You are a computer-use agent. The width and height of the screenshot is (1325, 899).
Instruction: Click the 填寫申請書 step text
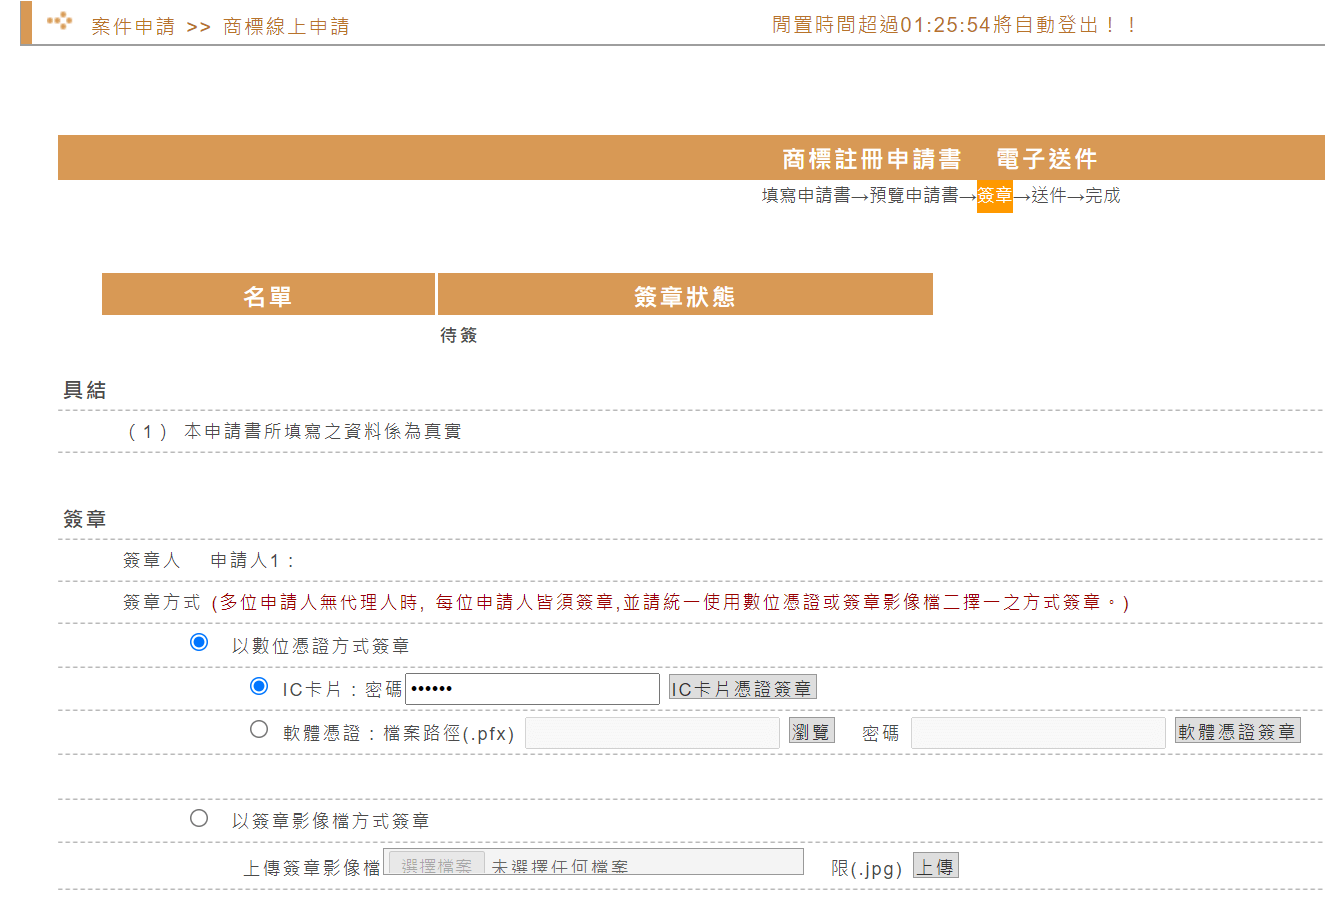click(806, 196)
